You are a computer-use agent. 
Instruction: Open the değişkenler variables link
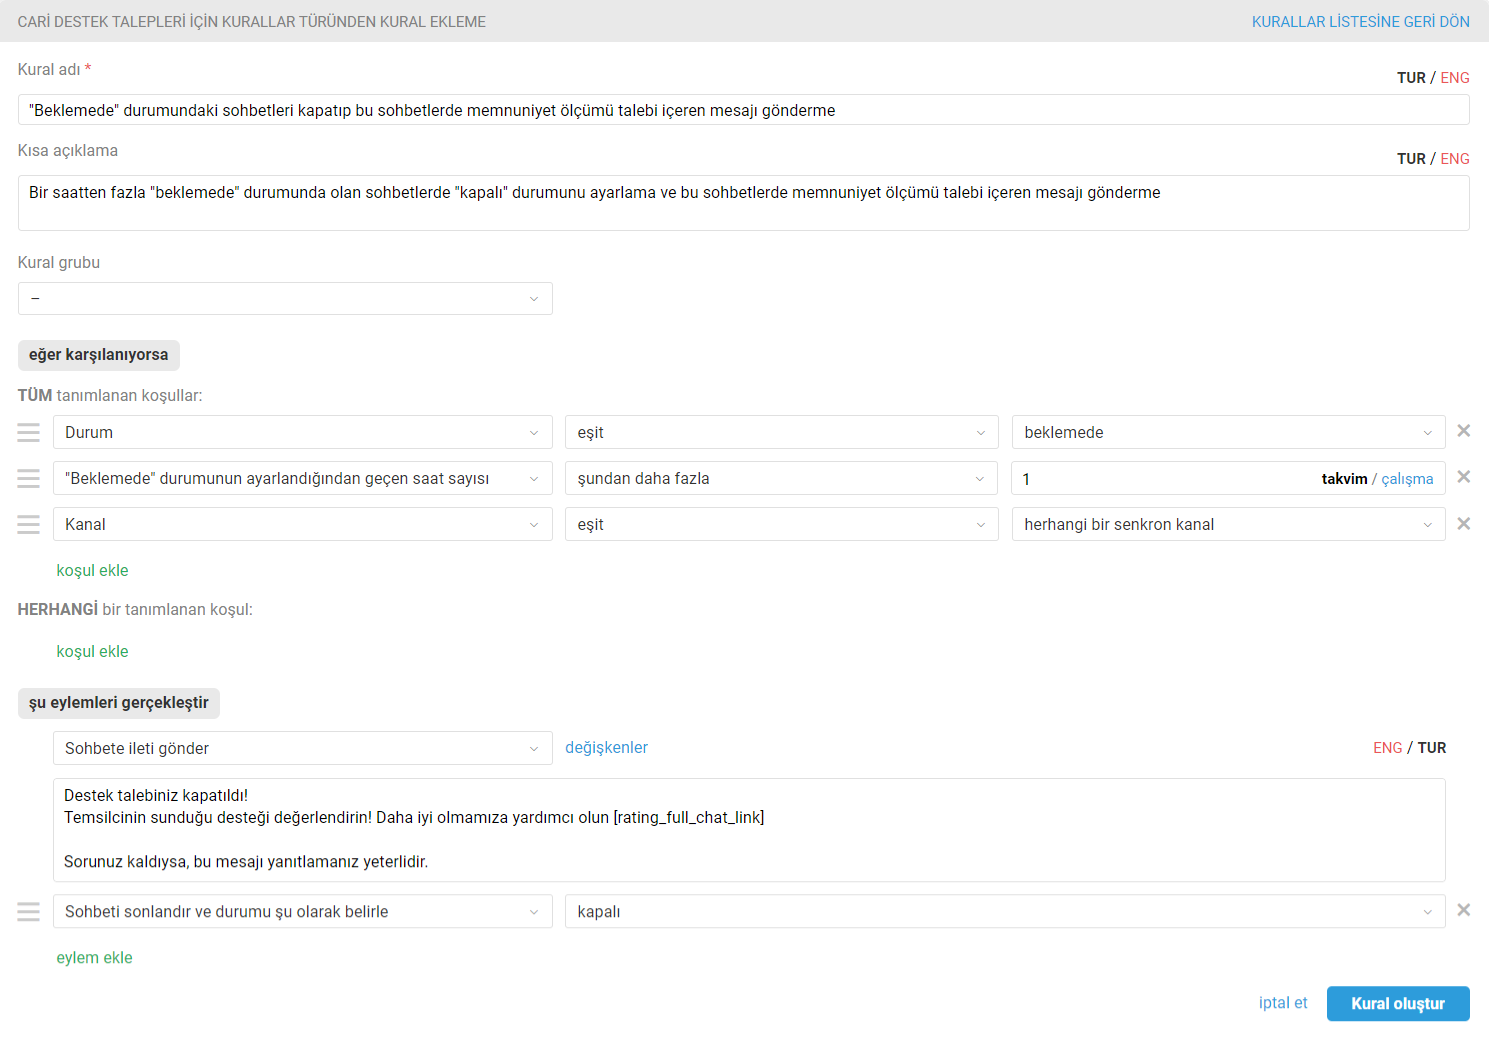tap(606, 748)
